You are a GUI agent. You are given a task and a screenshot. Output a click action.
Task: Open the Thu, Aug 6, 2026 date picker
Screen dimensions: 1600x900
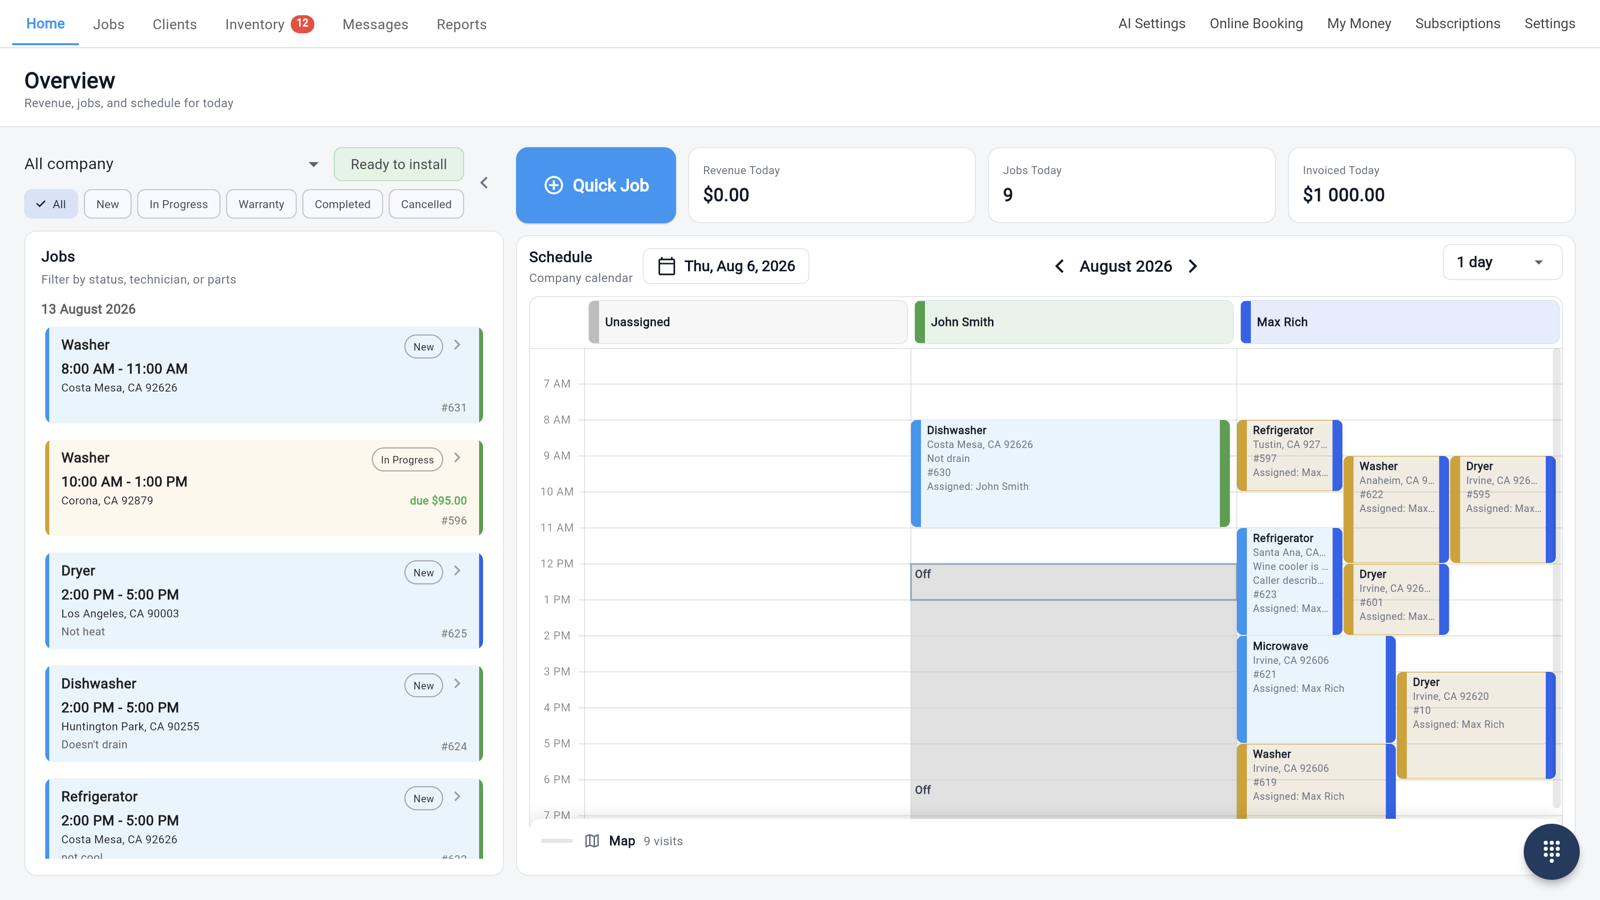726,266
